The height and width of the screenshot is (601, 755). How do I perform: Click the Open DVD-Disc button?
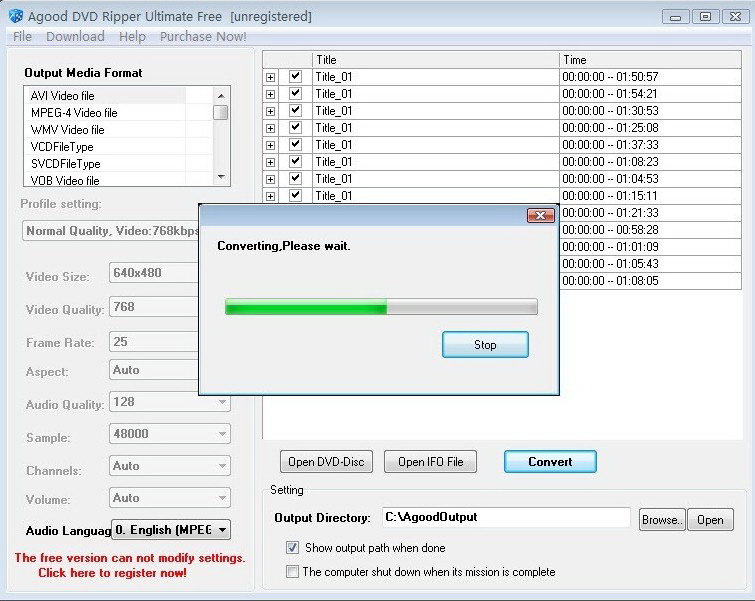(326, 461)
